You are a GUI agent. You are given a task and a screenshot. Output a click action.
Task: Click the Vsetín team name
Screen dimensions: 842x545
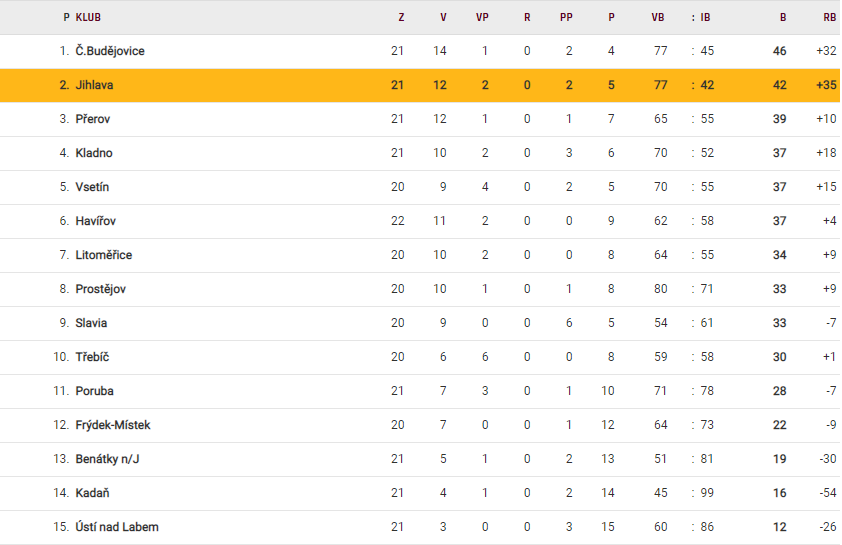[x=92, y=187]
